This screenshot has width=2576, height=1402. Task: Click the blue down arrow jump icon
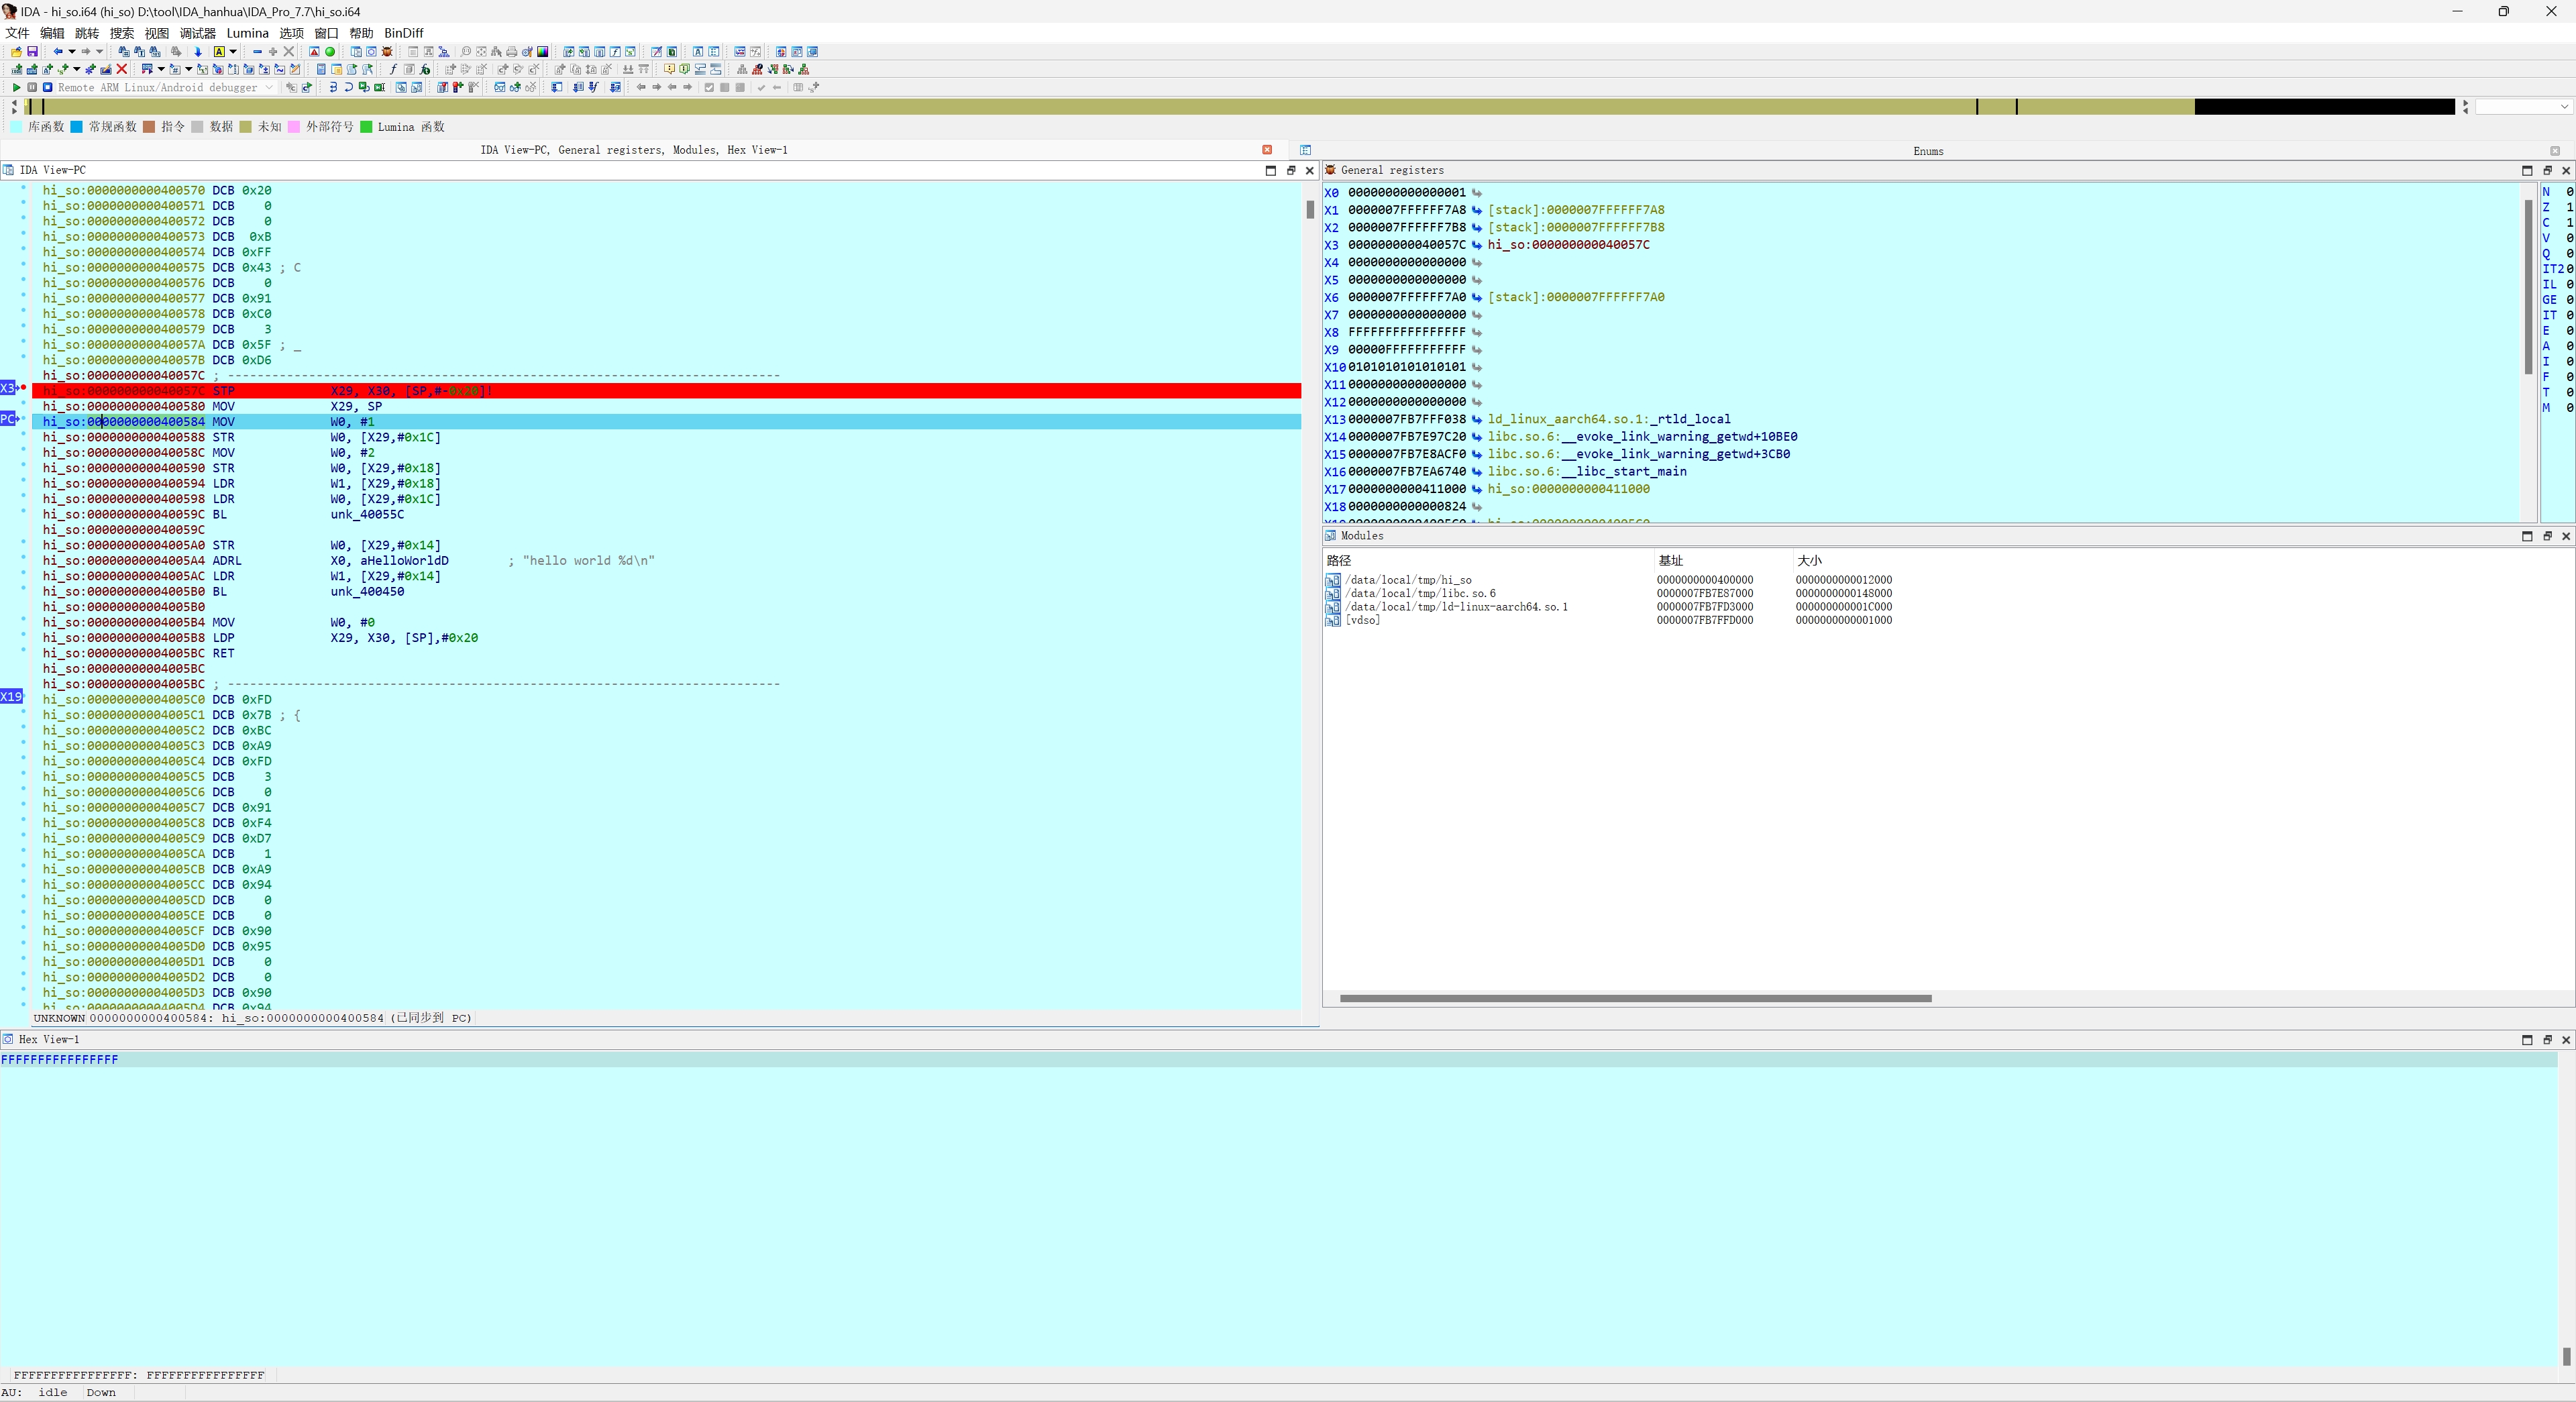198,52
